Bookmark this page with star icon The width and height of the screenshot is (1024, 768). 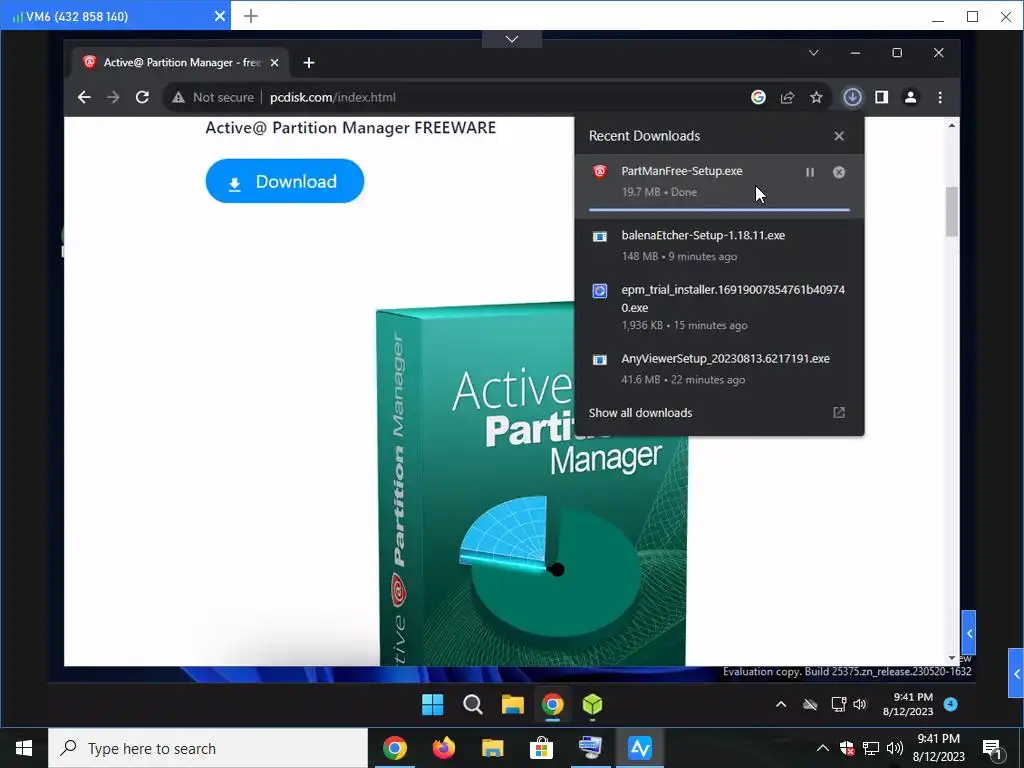coord(816,97)
